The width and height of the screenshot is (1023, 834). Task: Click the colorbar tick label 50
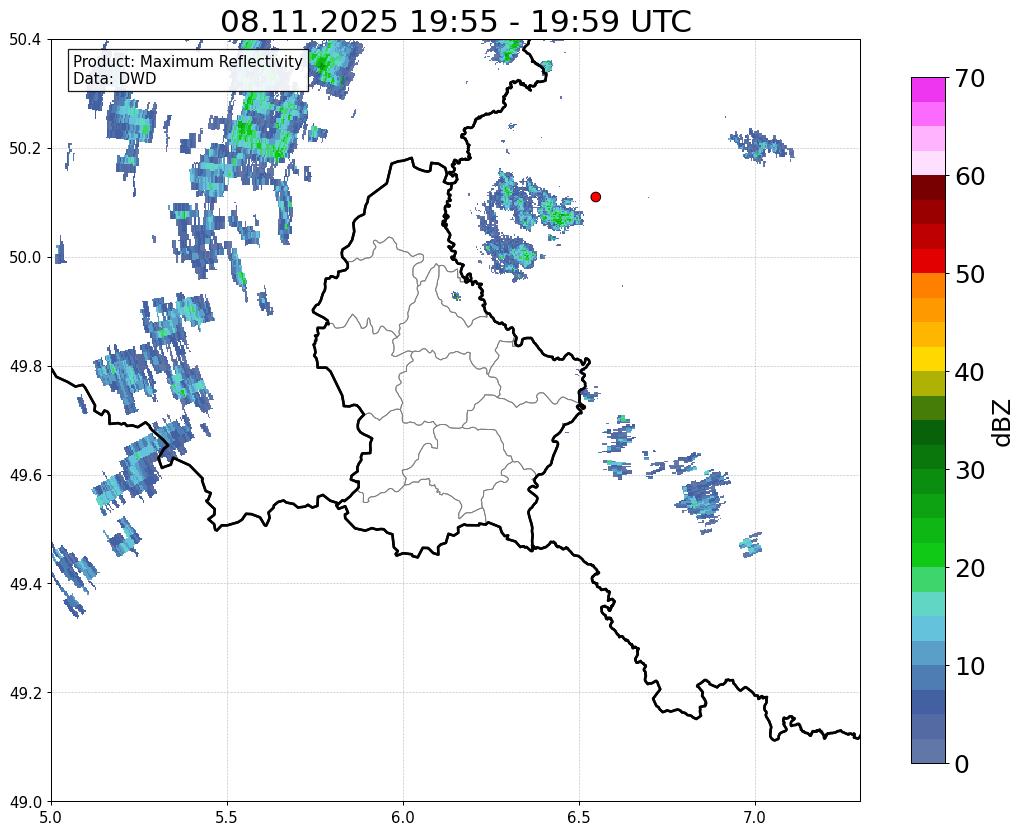(970, 274)
